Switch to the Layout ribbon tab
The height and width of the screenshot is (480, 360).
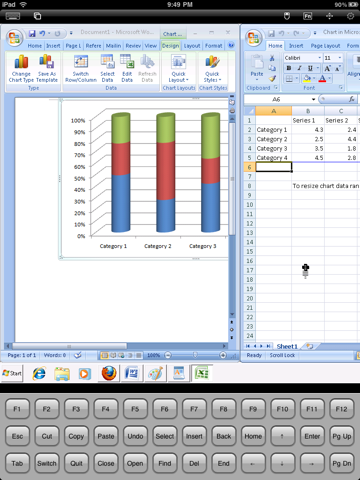pos(192,46)
